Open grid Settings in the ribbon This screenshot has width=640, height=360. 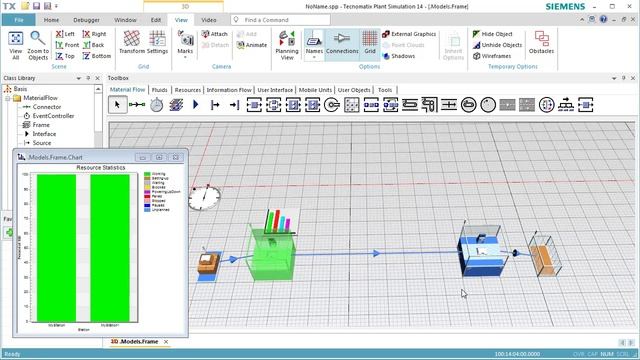[157, 42]
